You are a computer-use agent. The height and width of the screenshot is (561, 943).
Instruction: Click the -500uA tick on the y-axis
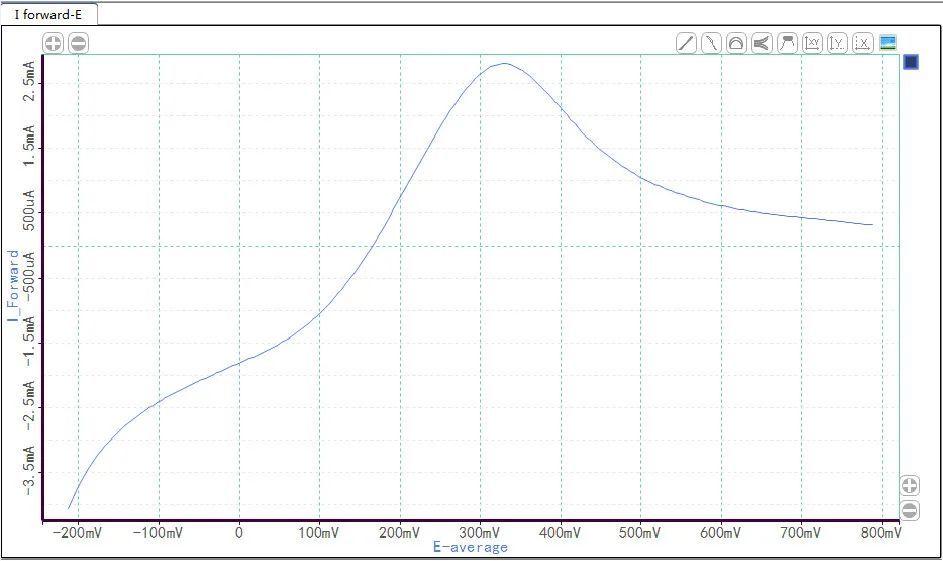[x=29, y=277]
